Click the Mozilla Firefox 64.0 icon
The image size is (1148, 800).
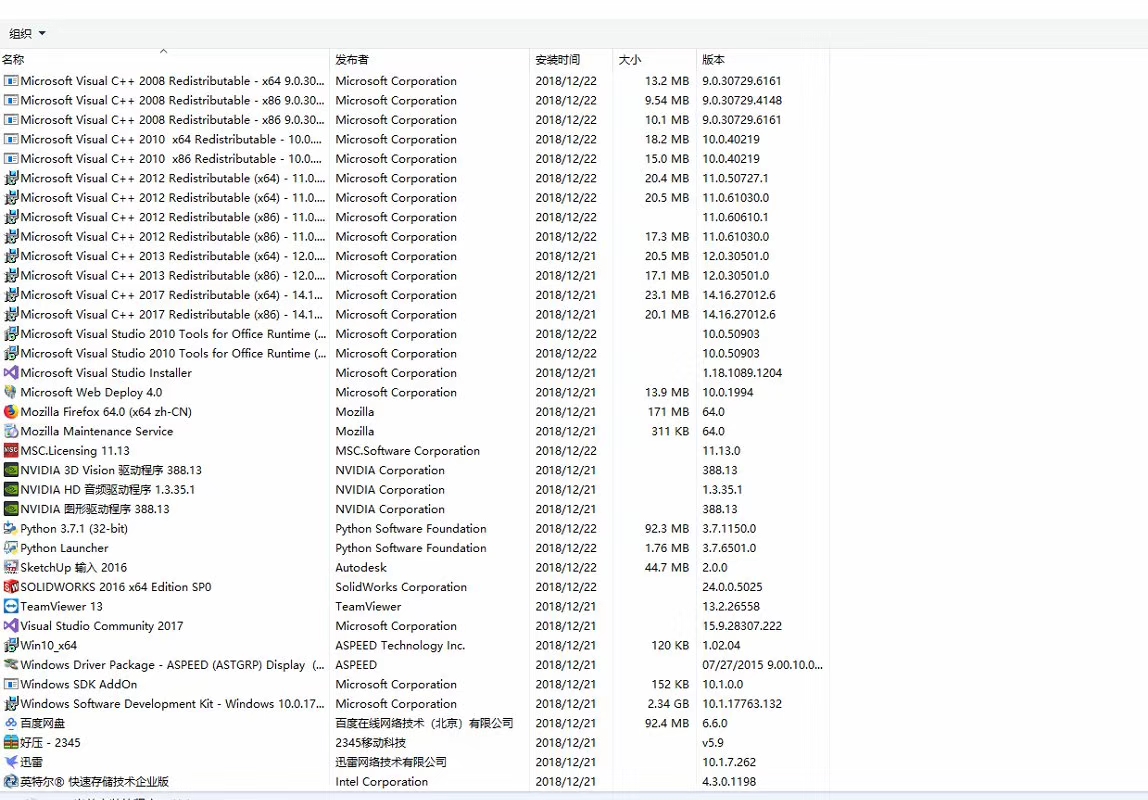11,412
